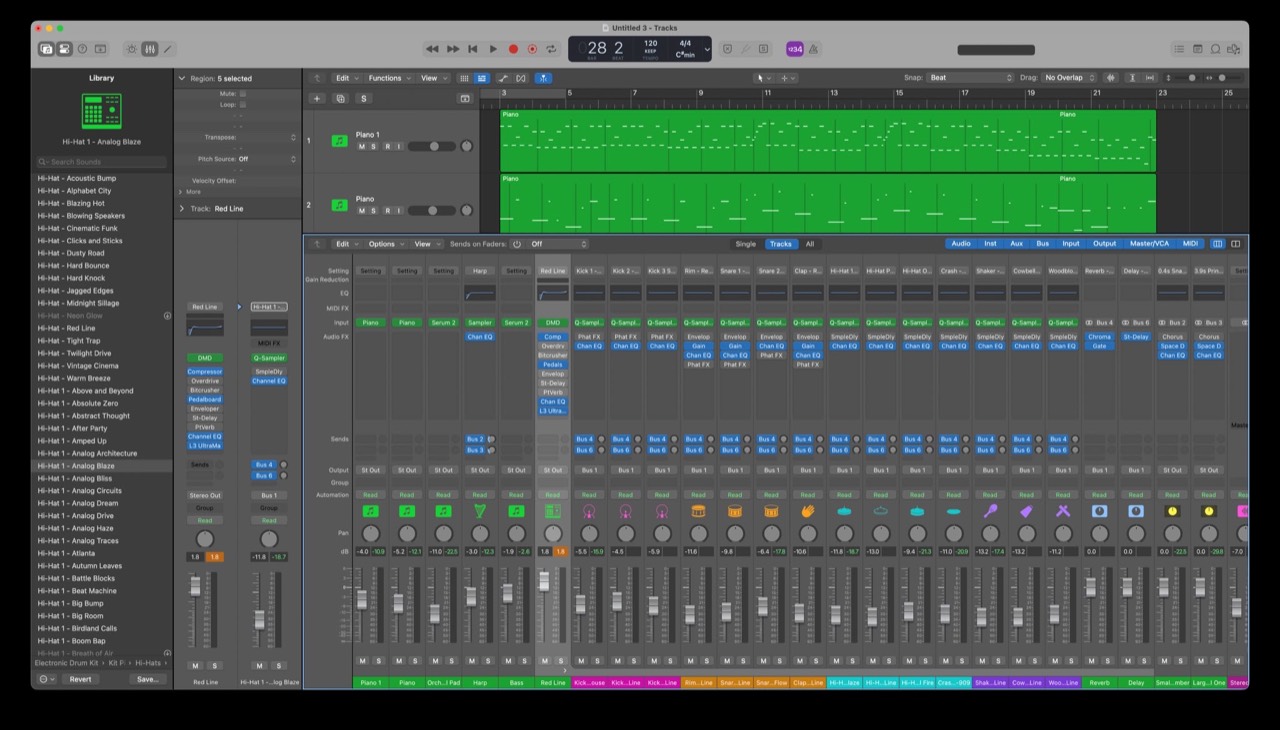Switch the mixer to Single view

tap(746, 244)
